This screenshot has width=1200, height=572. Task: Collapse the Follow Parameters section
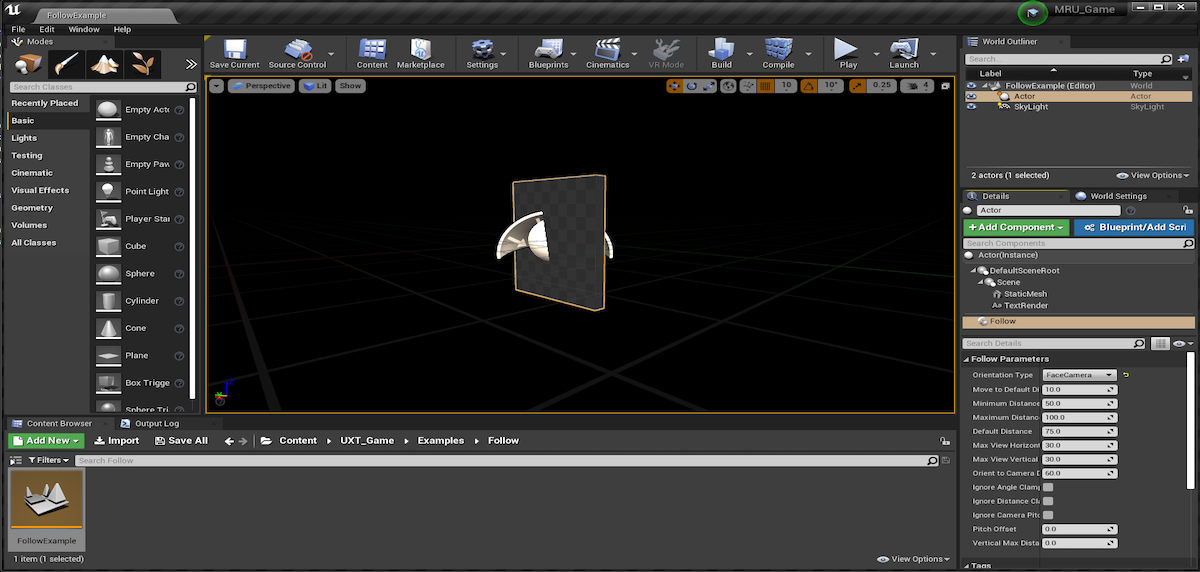(967, 359)
